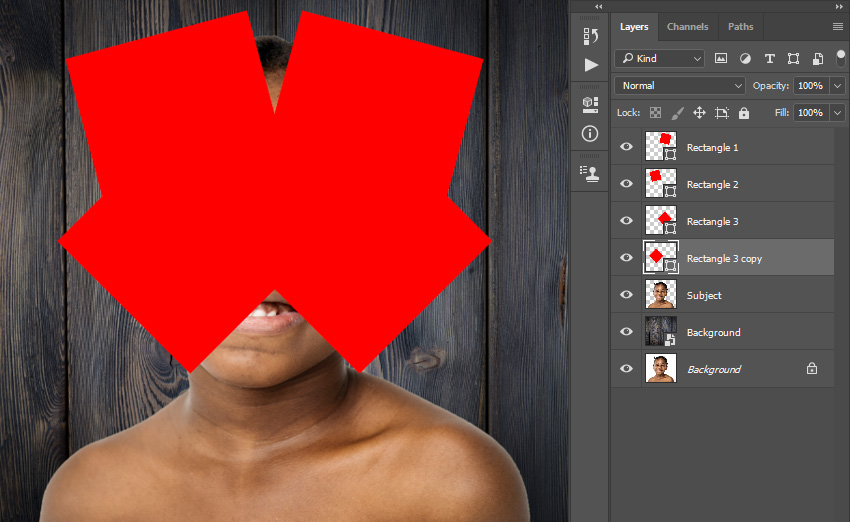Screen dimensions: 850x522
Task: Collapse Layers panel double-arrow at top right
Action: point(839,7)
